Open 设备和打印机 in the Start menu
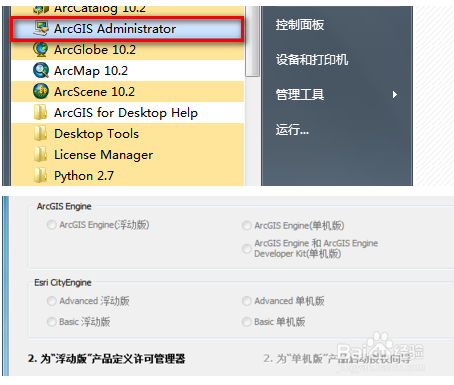454x385 pixels. 312,60
